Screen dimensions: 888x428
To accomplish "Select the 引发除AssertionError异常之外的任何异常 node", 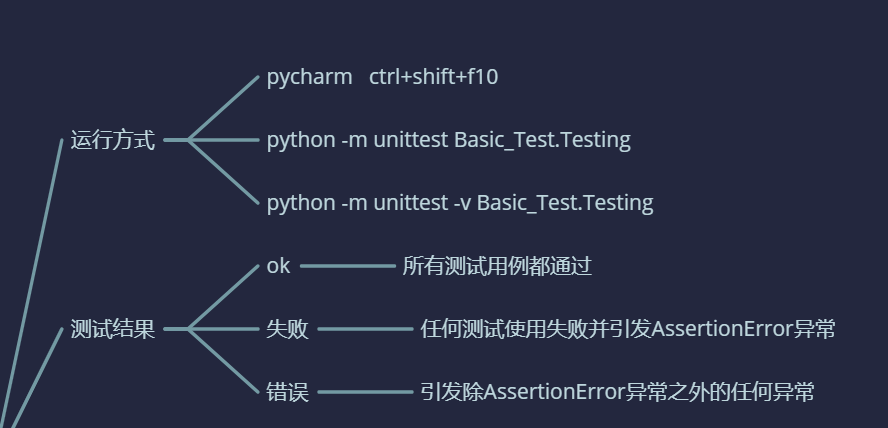I will click(617, 392).
